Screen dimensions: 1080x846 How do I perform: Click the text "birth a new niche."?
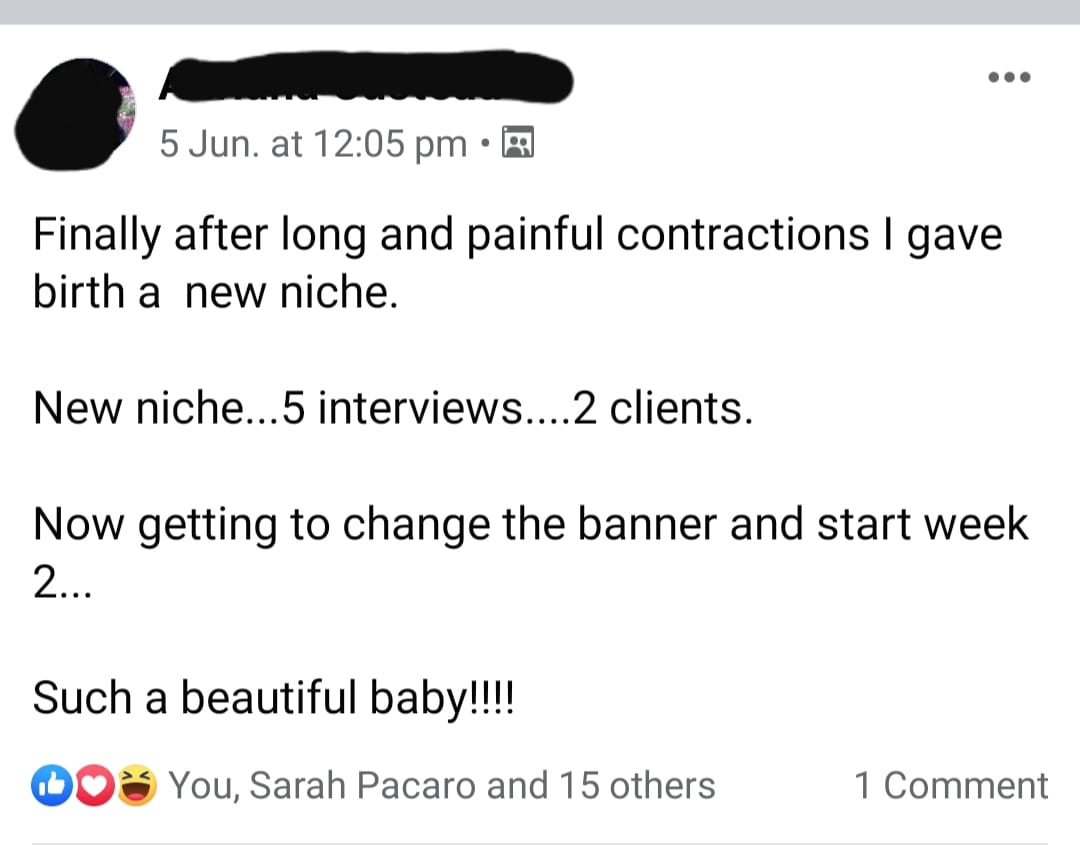215,294
